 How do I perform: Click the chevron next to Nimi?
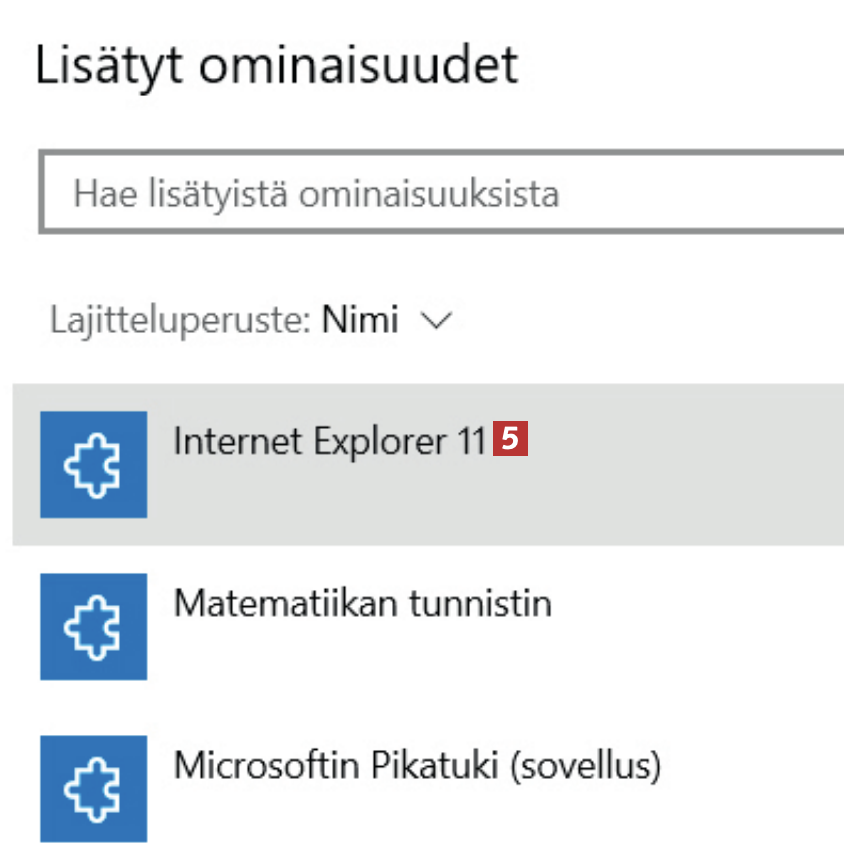[437, 321]
